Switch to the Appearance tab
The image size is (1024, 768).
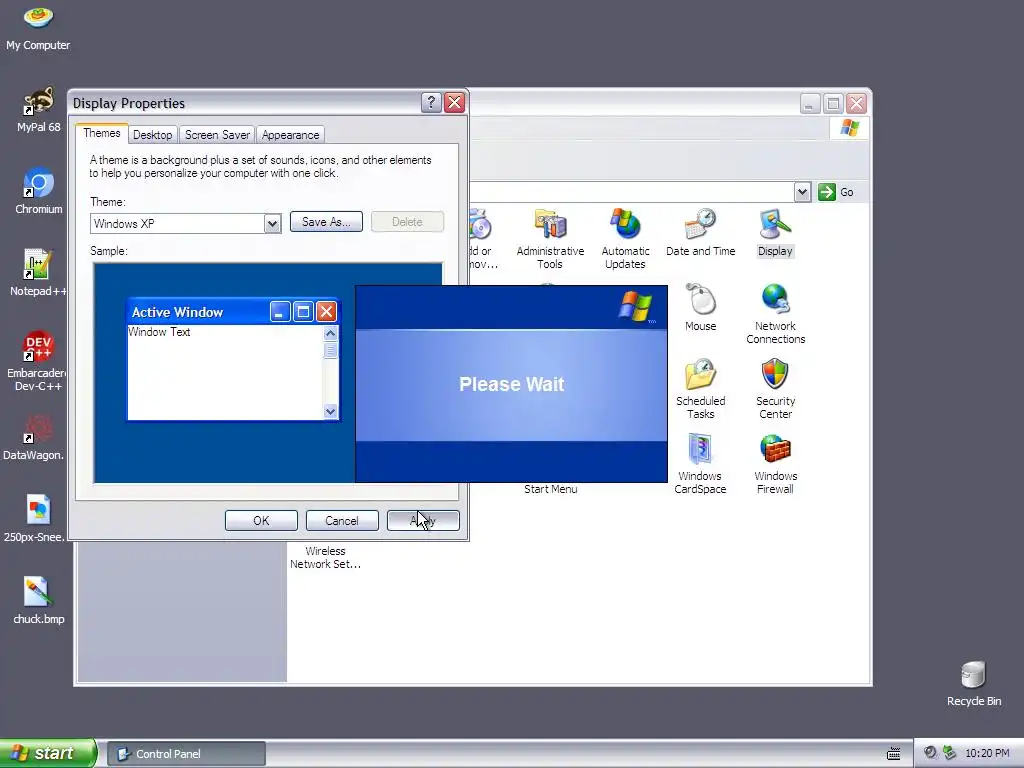[291, 135]
